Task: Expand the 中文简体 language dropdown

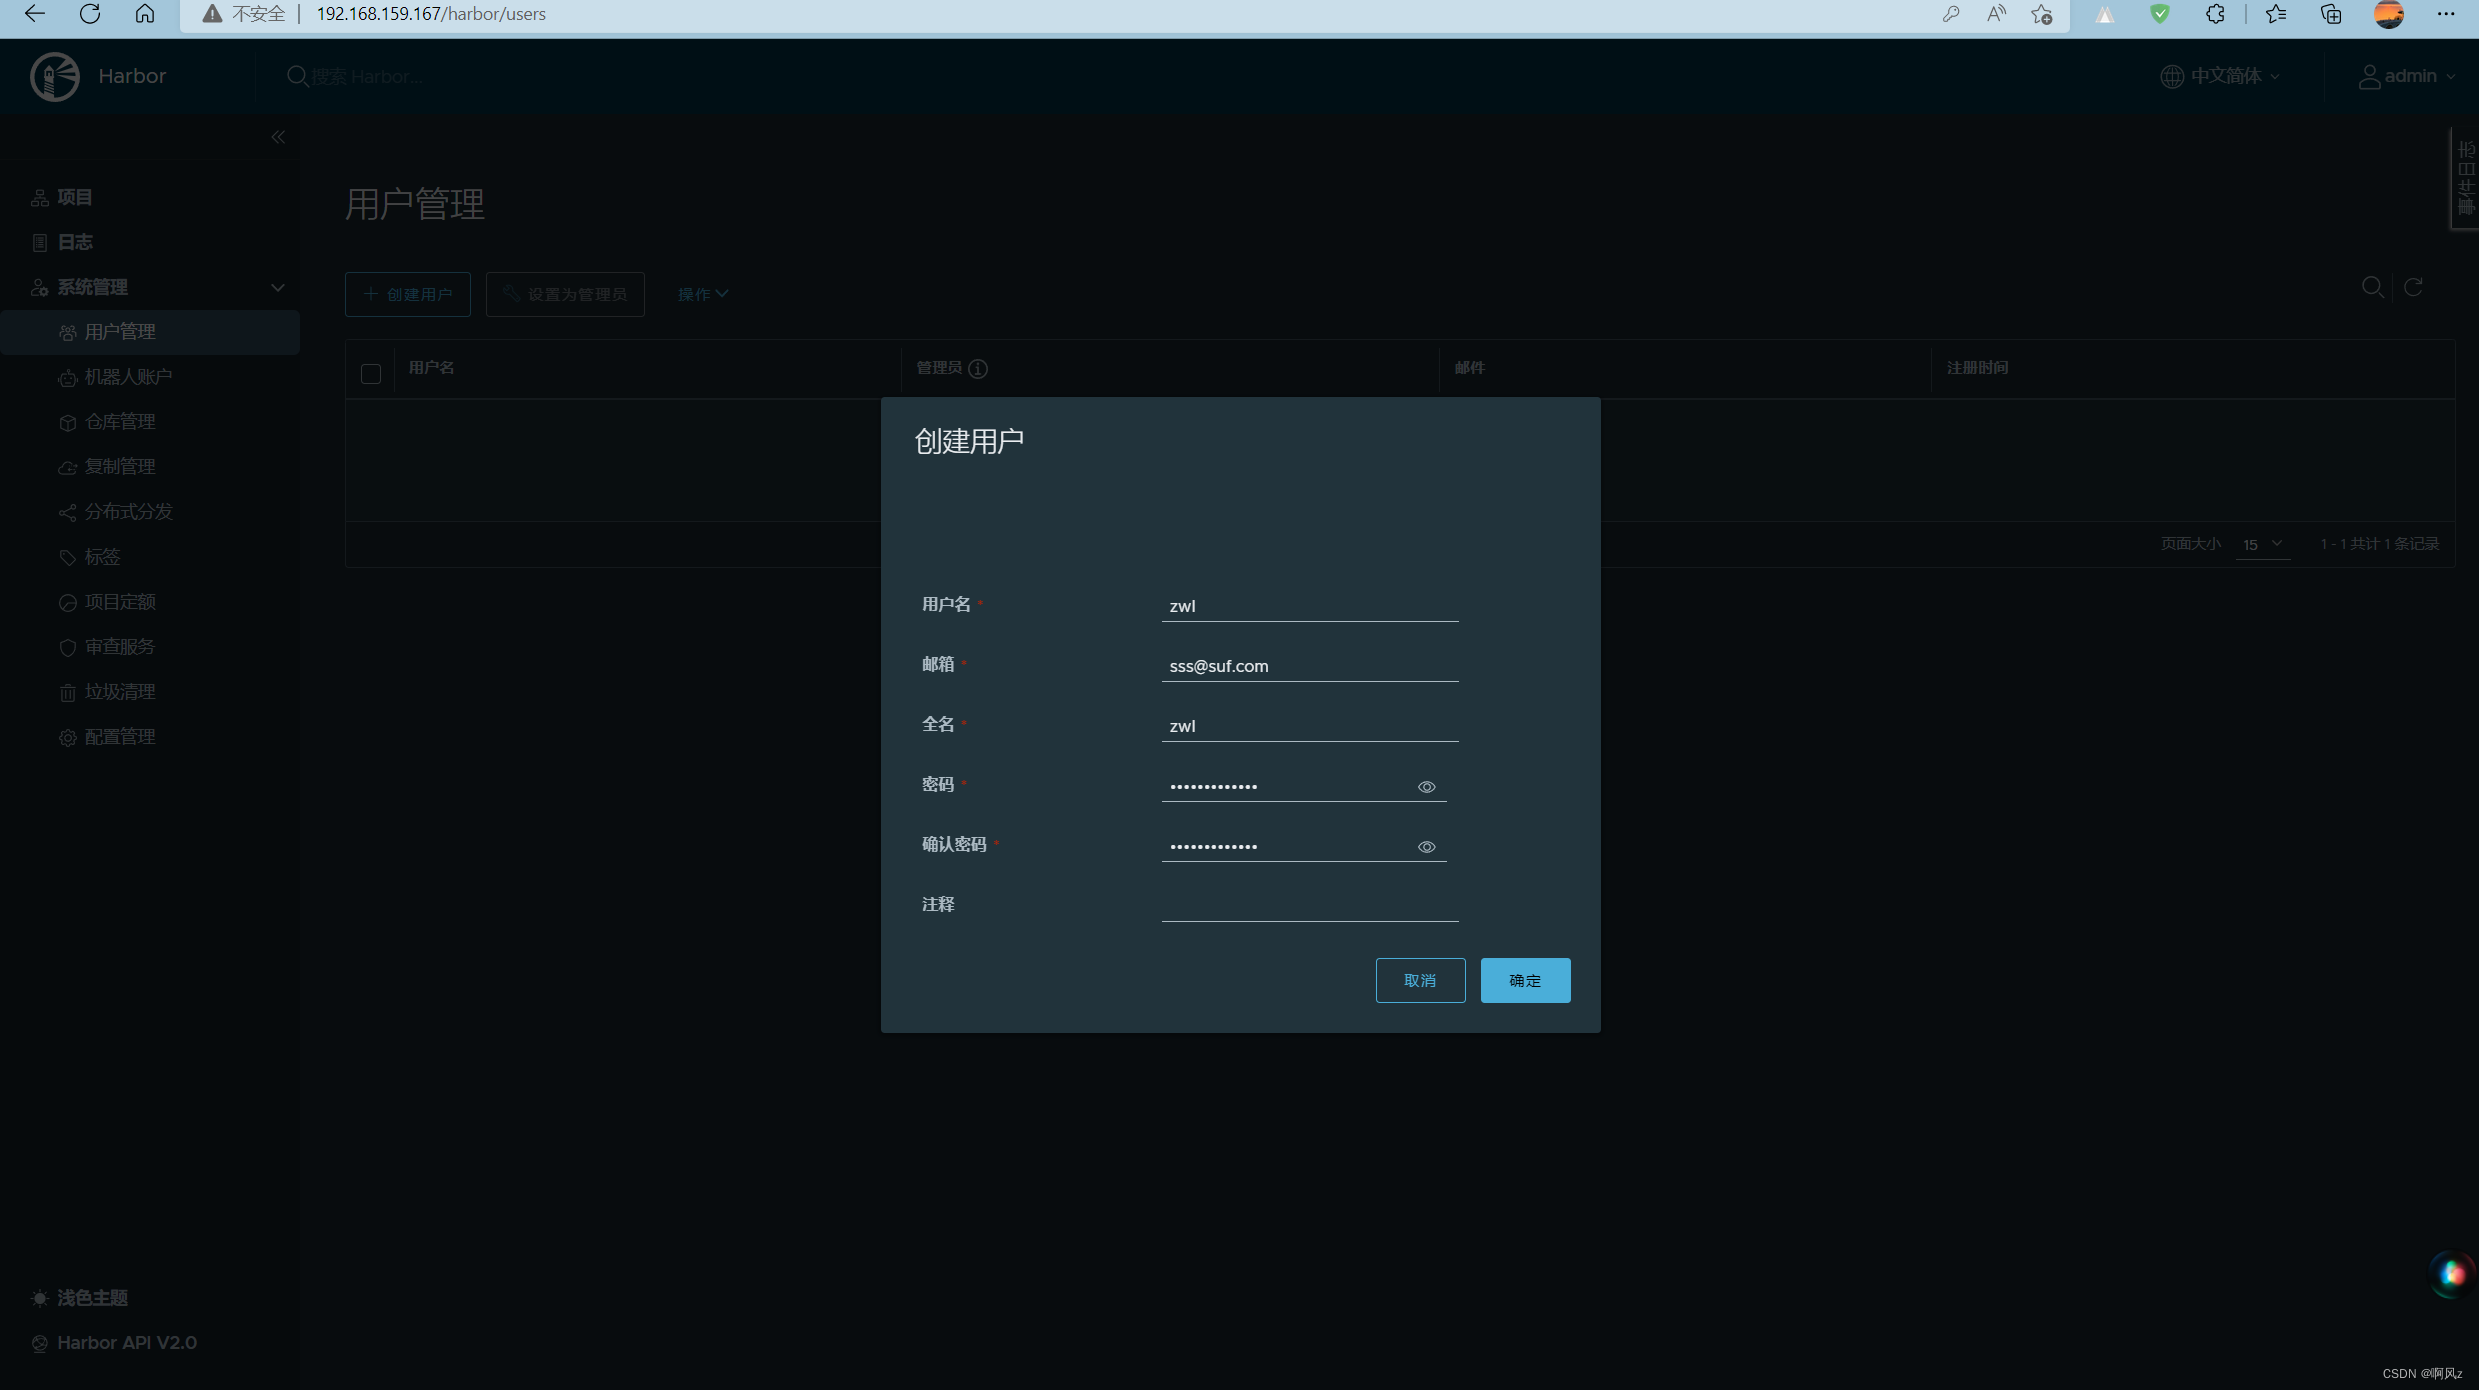Action: [2220, 76]
